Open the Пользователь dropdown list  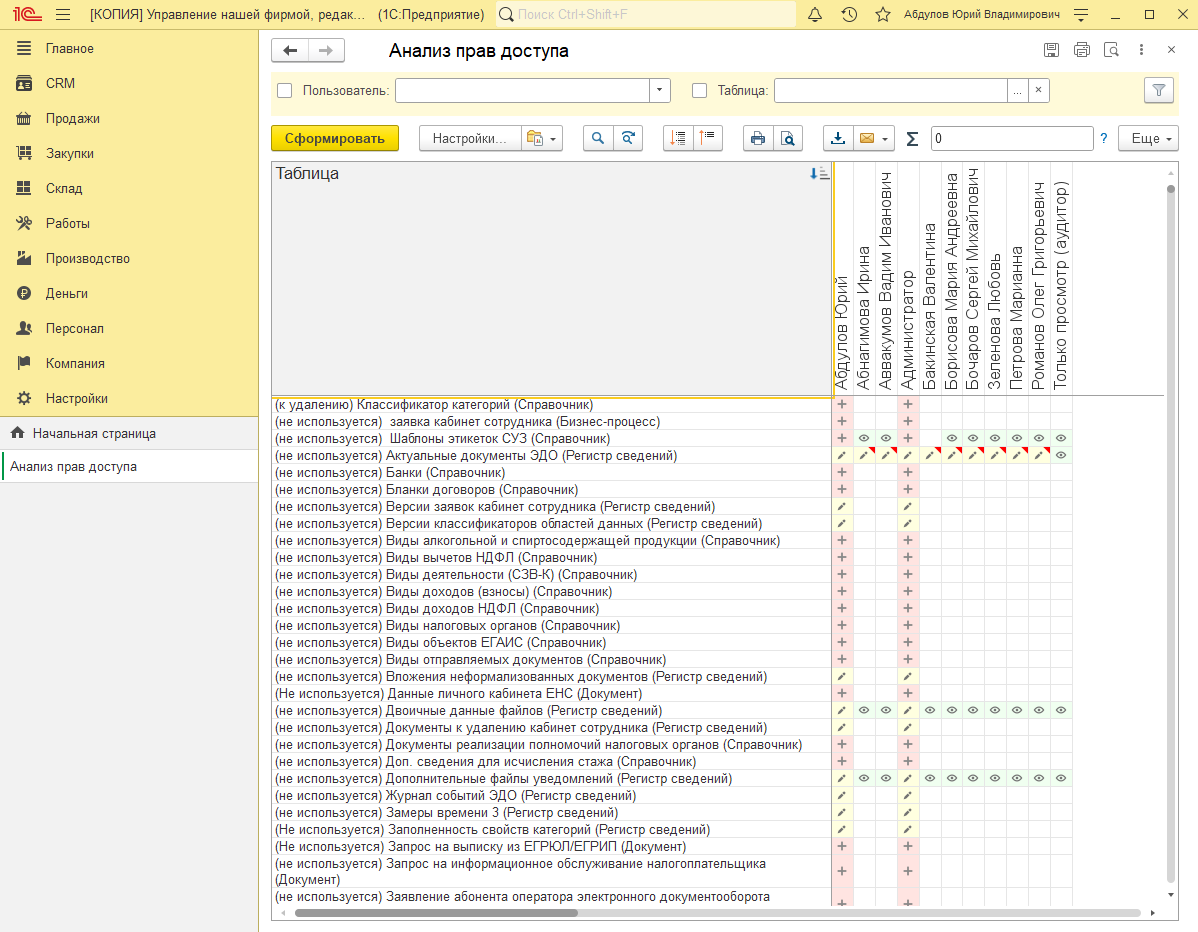(x=659, y=90)
